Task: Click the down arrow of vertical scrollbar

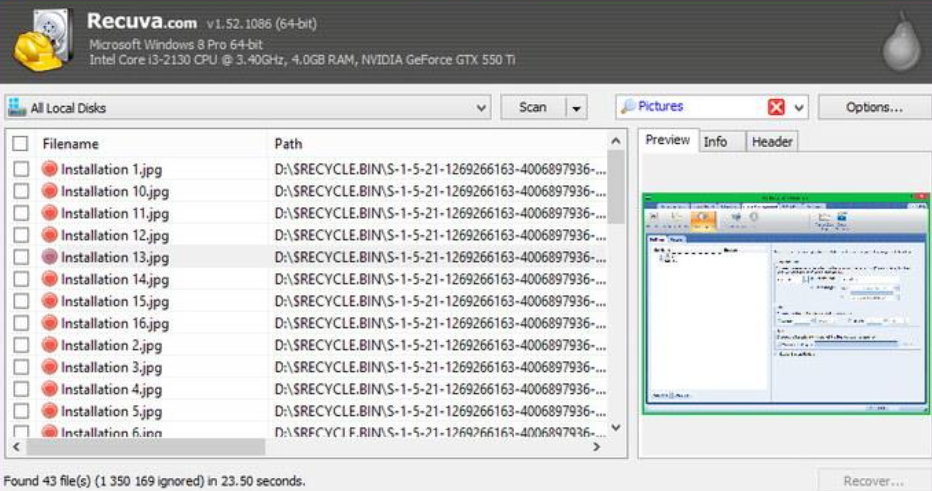Action: tap(616, 427)
